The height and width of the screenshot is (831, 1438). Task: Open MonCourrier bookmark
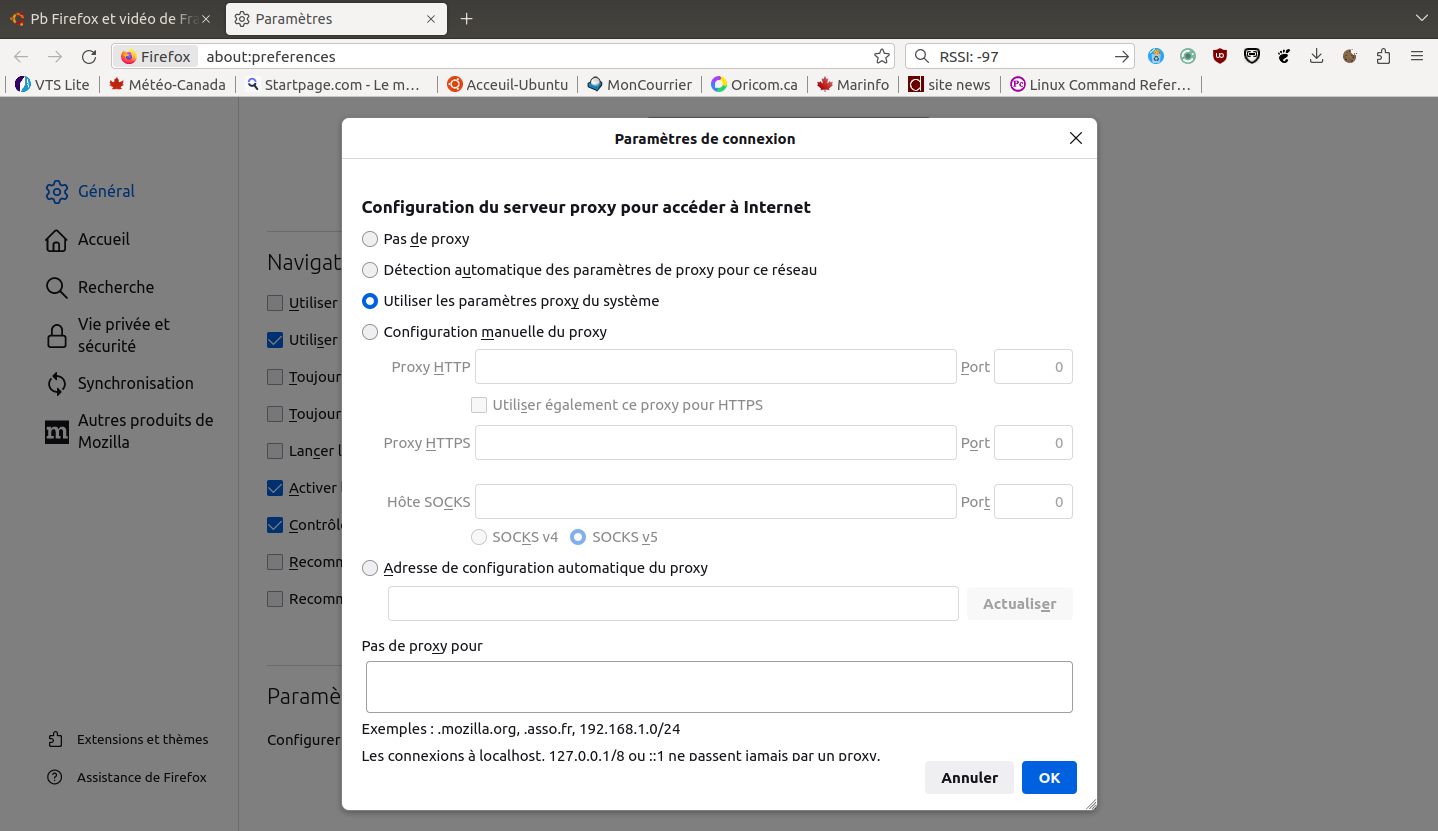(640, 85)
